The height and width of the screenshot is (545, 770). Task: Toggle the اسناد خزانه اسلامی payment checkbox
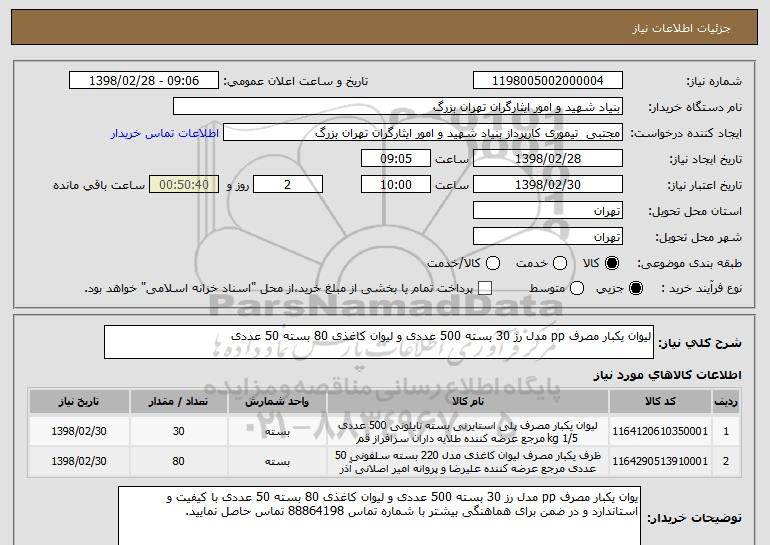485,289
